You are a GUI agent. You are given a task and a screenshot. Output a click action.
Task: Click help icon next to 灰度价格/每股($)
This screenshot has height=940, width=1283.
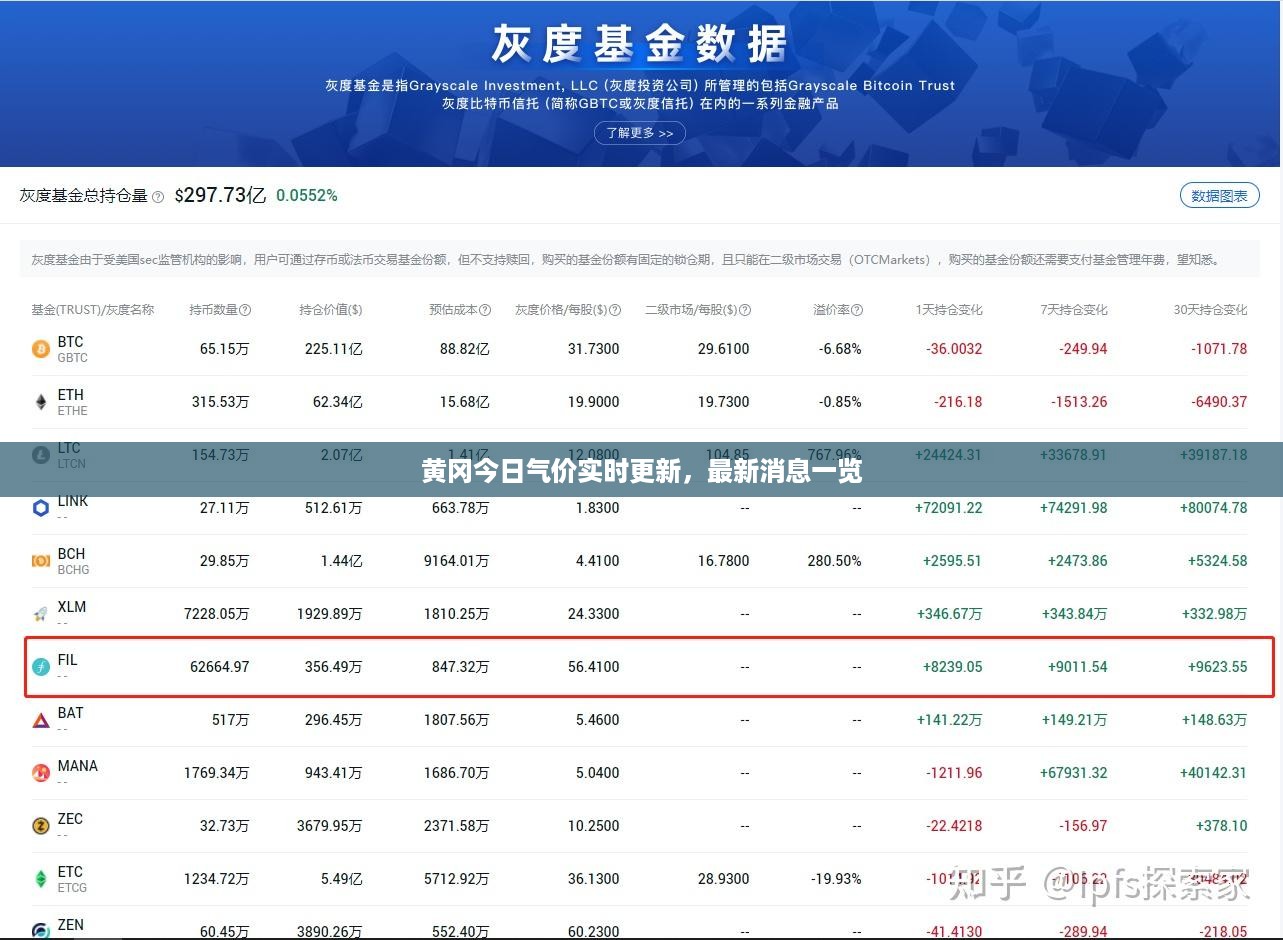(615, 310)
